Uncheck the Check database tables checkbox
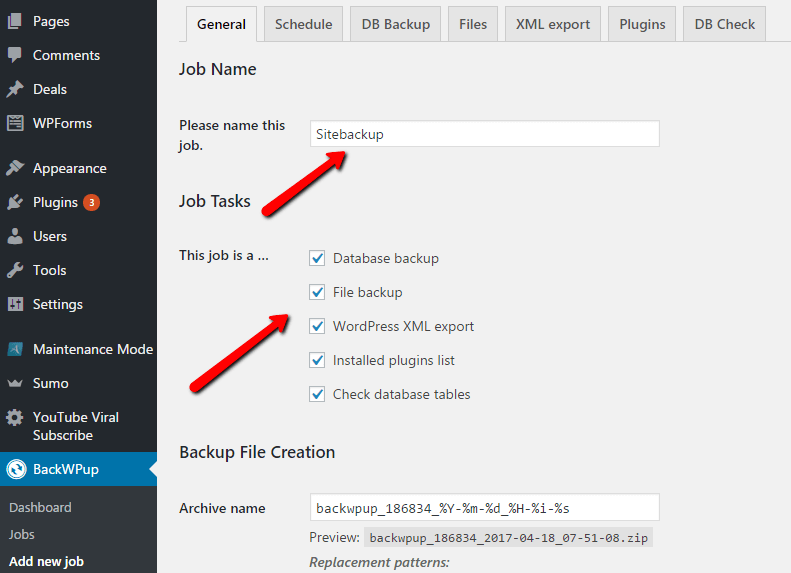791x573 pixels. 317,394
